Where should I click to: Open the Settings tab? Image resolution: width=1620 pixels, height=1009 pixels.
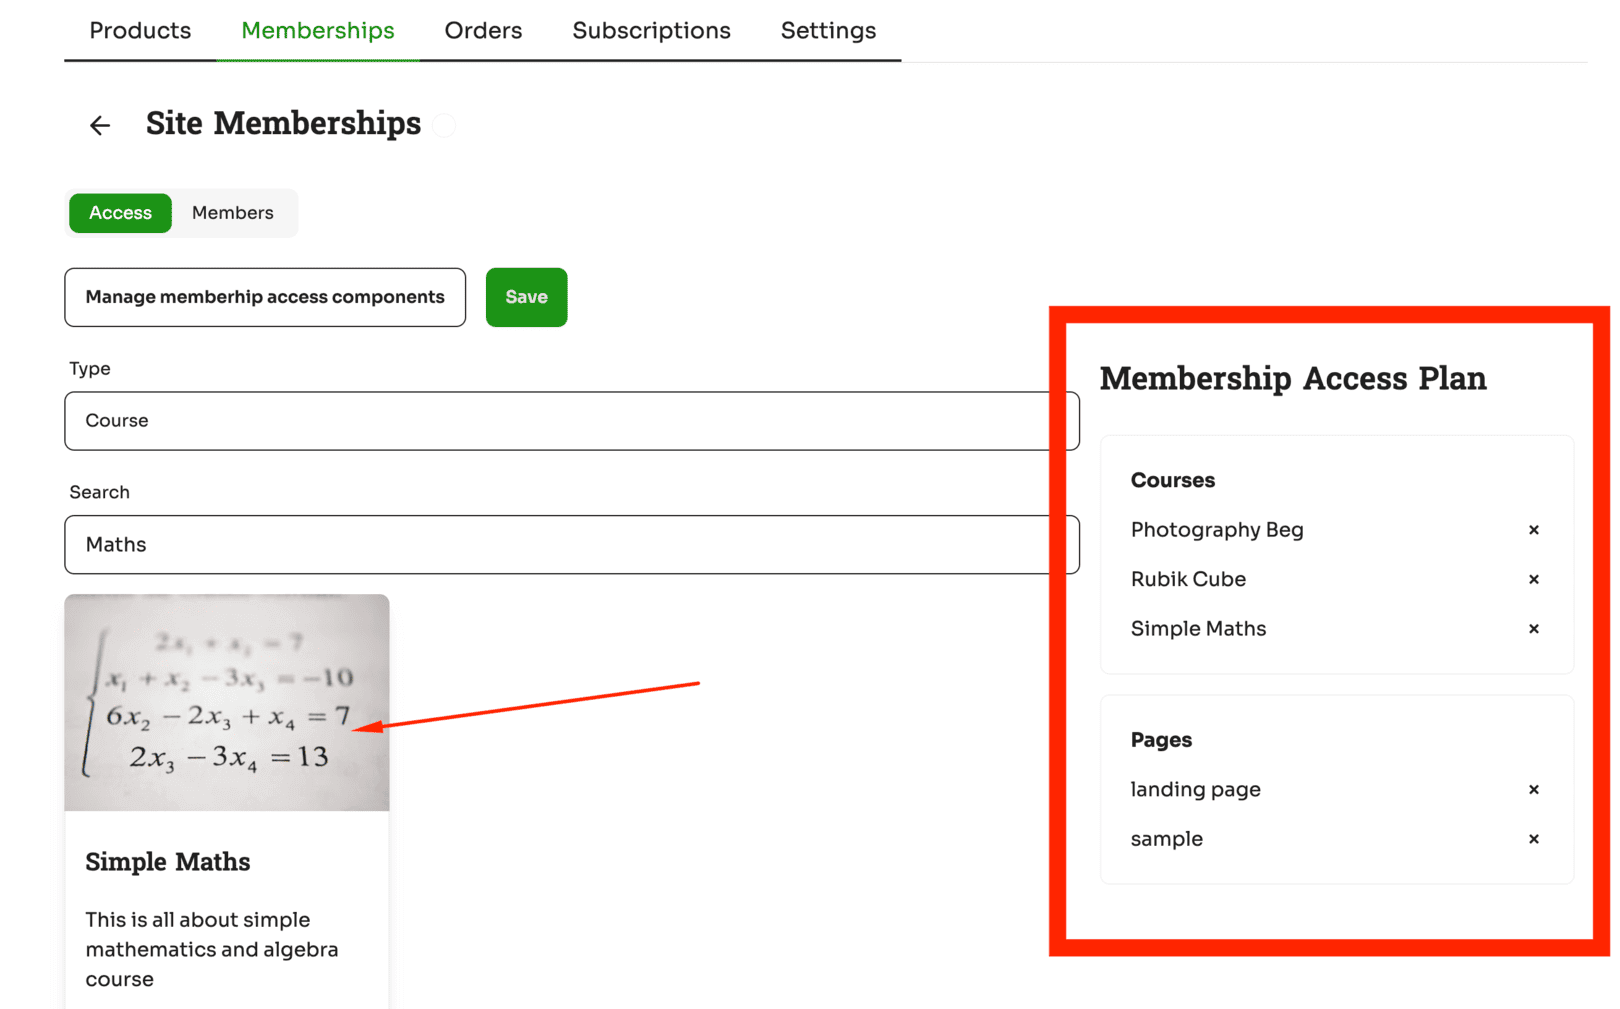(828, 31)
